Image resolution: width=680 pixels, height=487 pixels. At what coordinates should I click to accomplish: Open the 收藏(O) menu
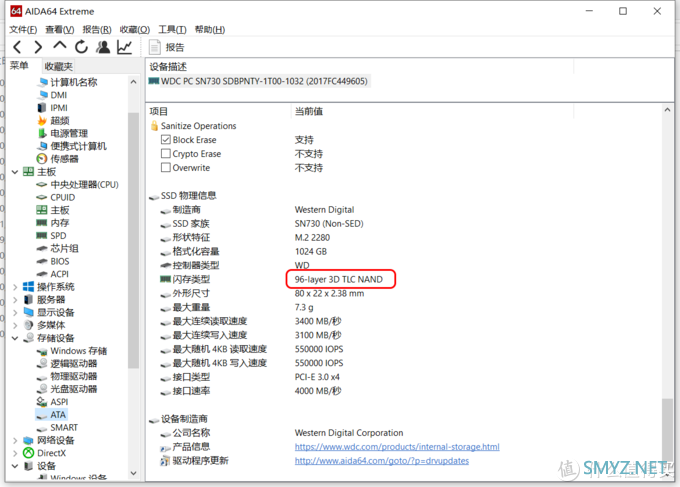tap(135, 29)
